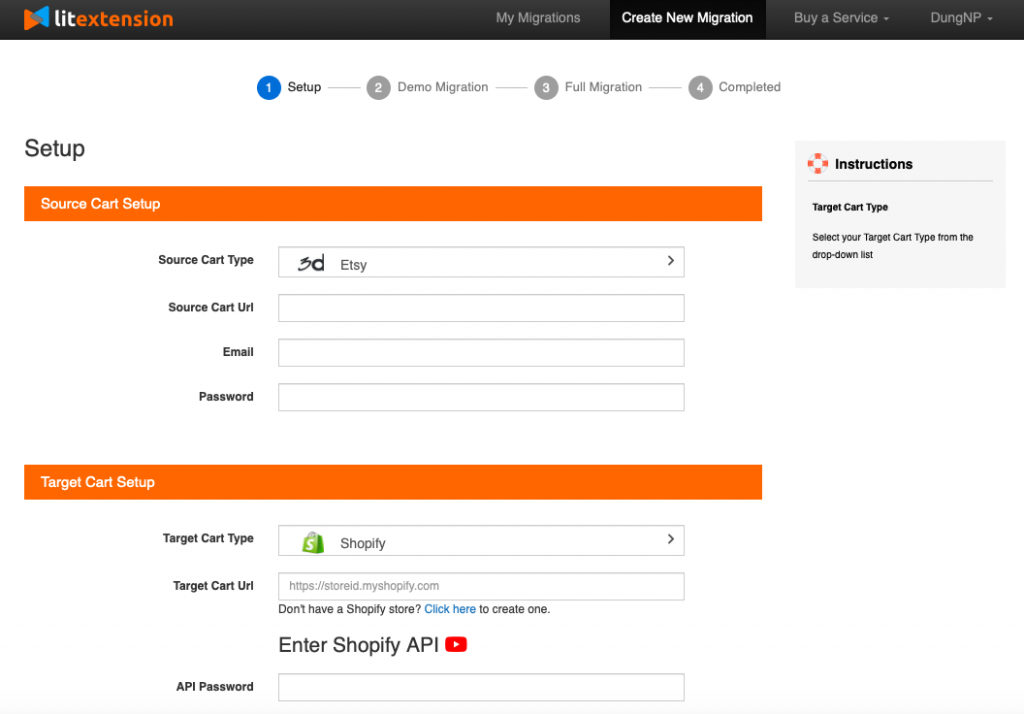Click the Full Migration step label
Image resolution: width=1024 pixels, height=714 pixels.
pos(603,87)
